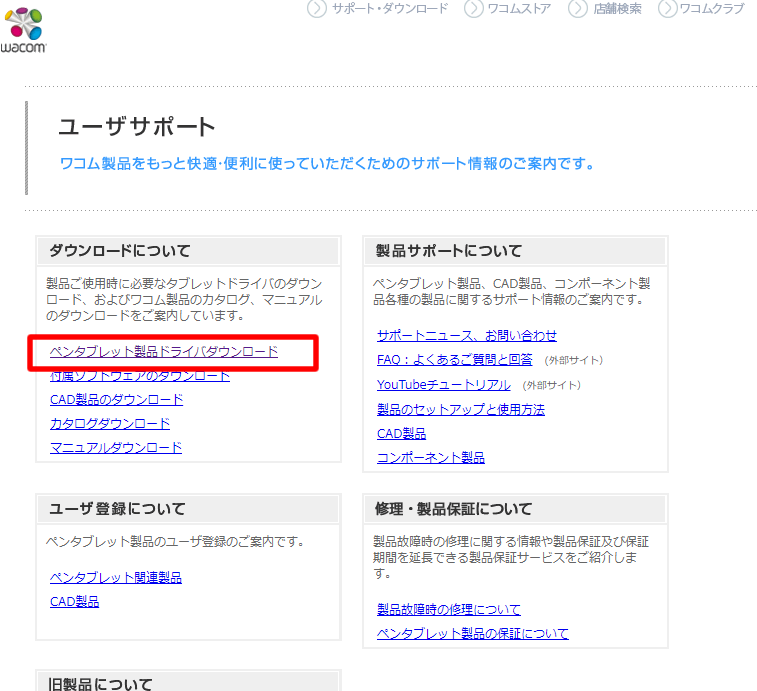Click the 修理・製品保証について section heading

[454, 508]
